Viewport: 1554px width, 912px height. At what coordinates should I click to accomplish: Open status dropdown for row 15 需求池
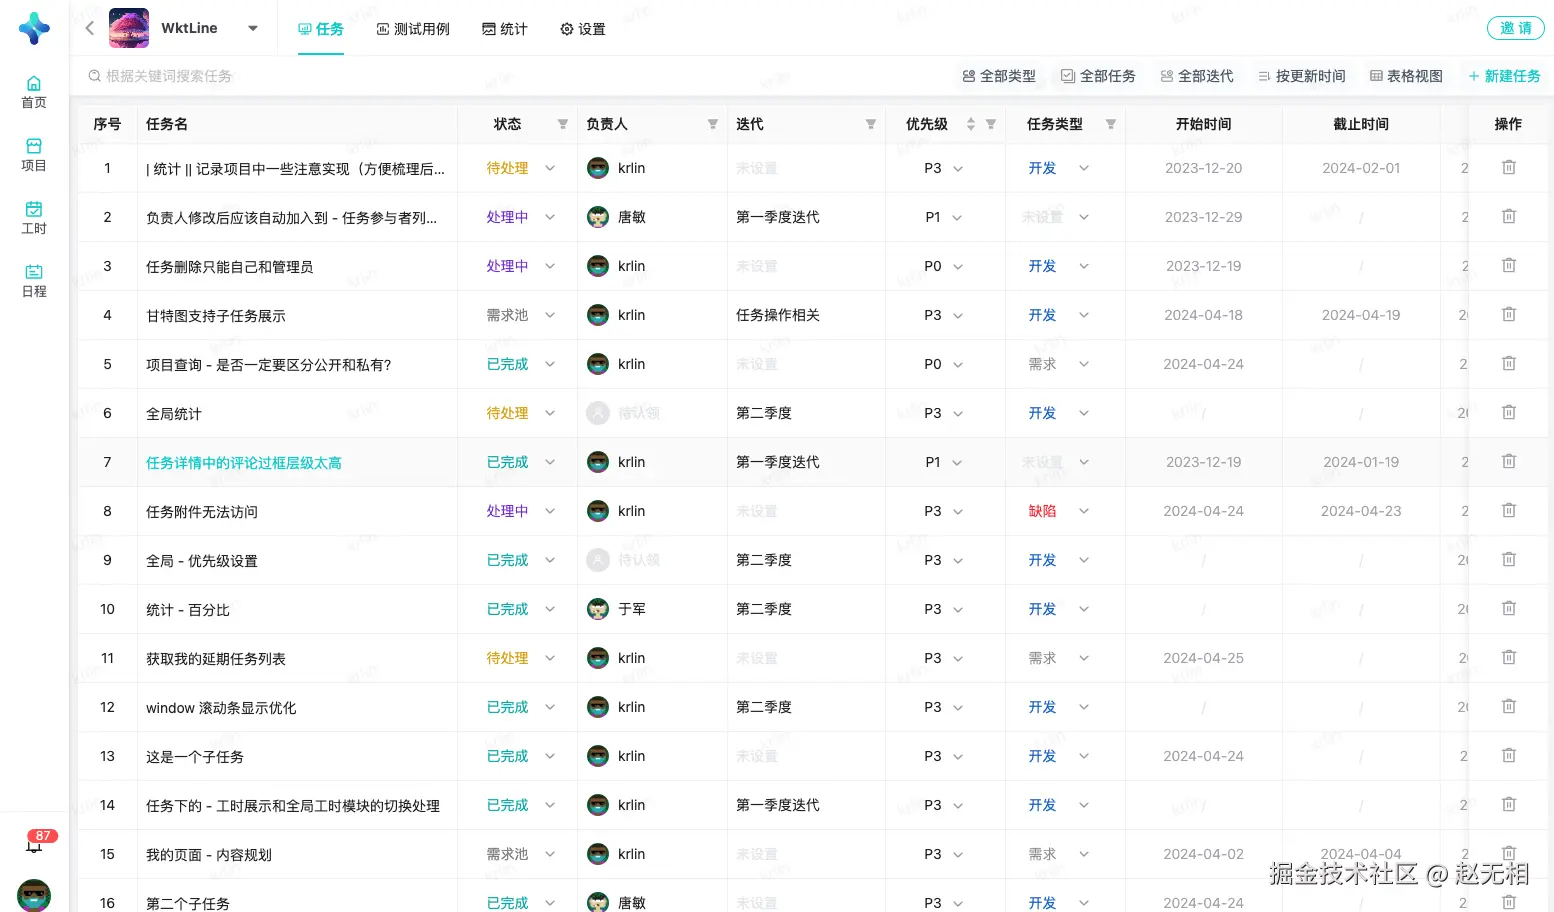[550, 854]
